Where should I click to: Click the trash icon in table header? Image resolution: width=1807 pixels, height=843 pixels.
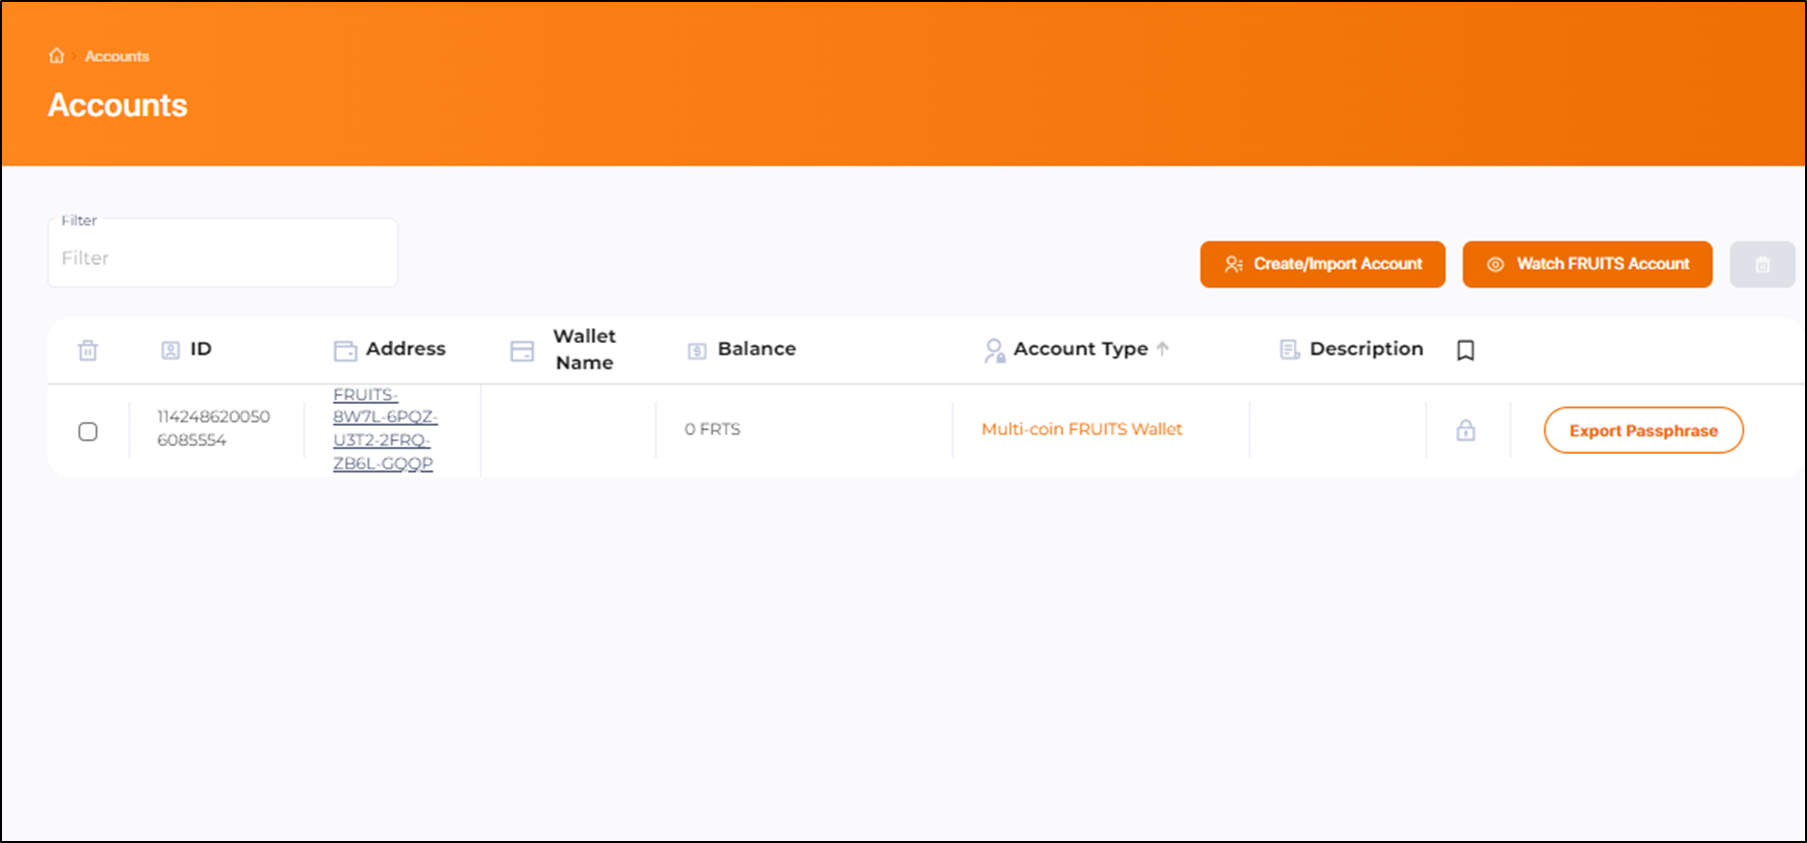point(88,350)
